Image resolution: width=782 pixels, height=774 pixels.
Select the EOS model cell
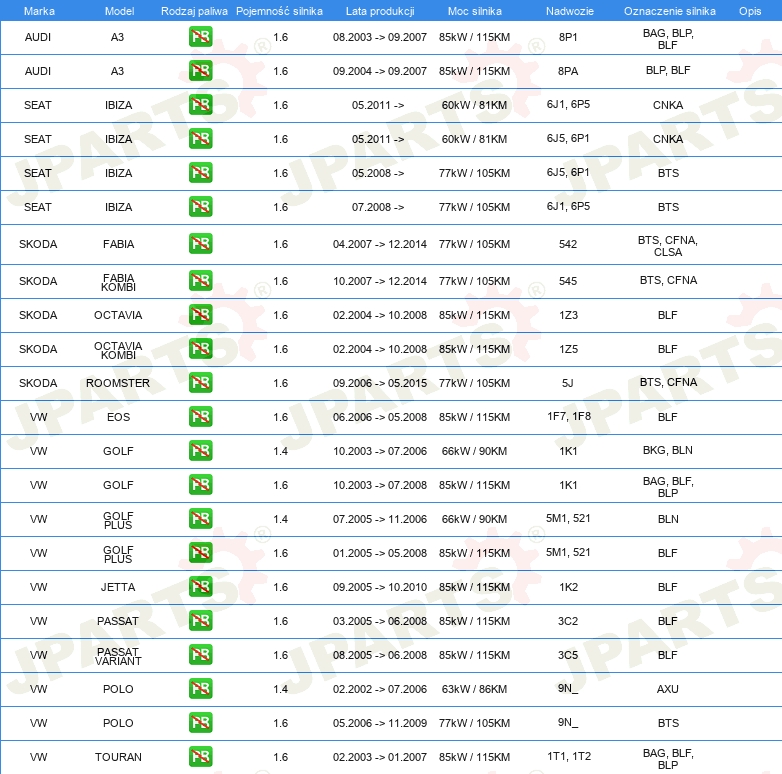point(118,417)
